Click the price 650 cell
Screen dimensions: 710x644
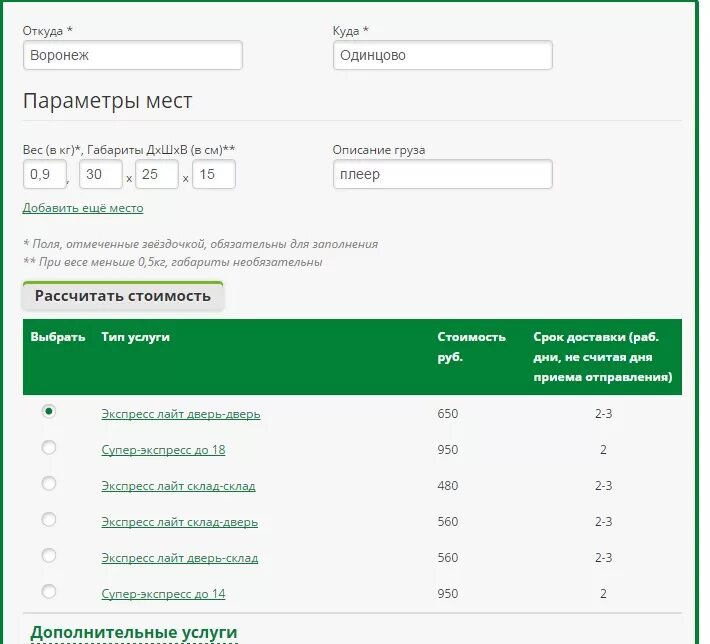(x=448, y=414)
